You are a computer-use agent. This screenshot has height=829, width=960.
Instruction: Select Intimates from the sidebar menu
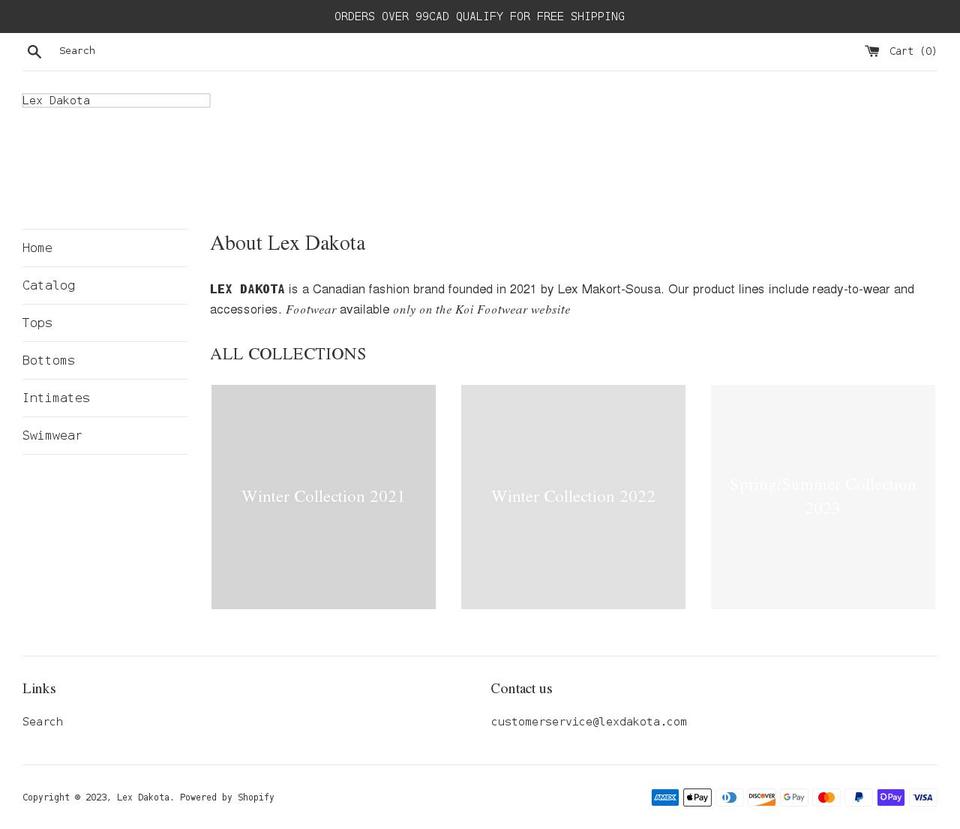pyautogui.click(x=56, y=397)
